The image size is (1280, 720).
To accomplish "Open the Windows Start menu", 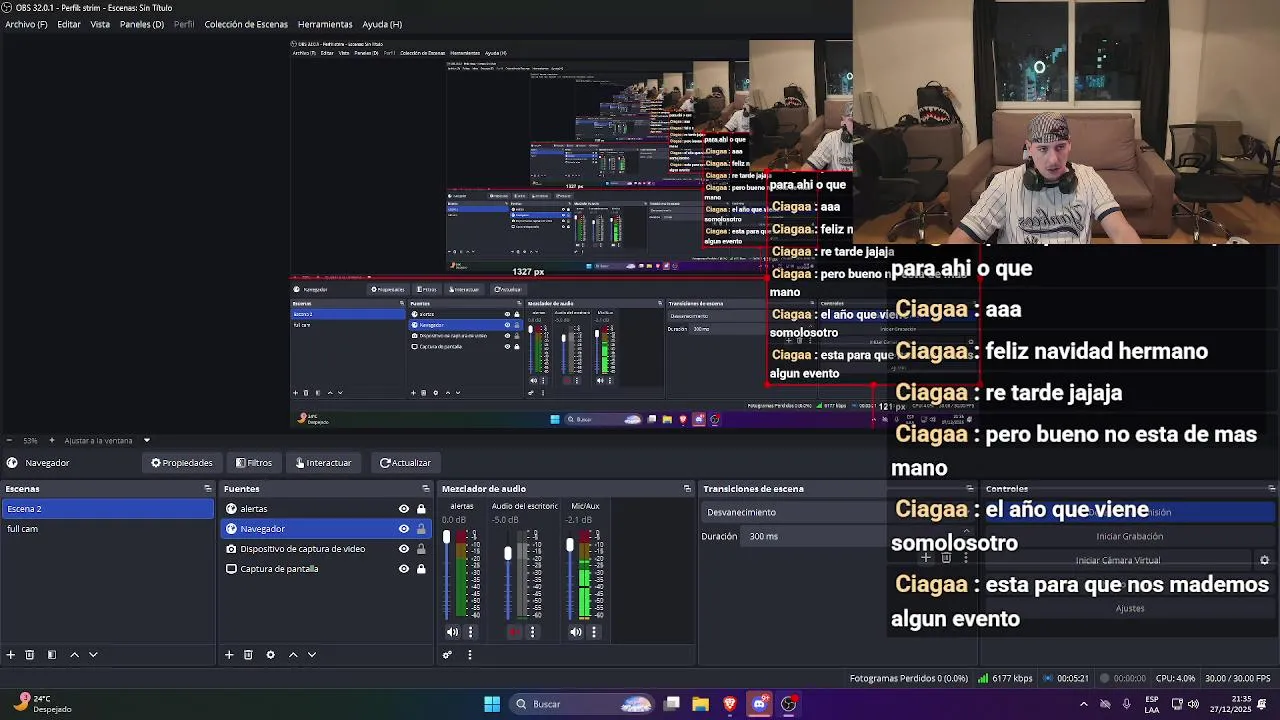I will point(492,704).
